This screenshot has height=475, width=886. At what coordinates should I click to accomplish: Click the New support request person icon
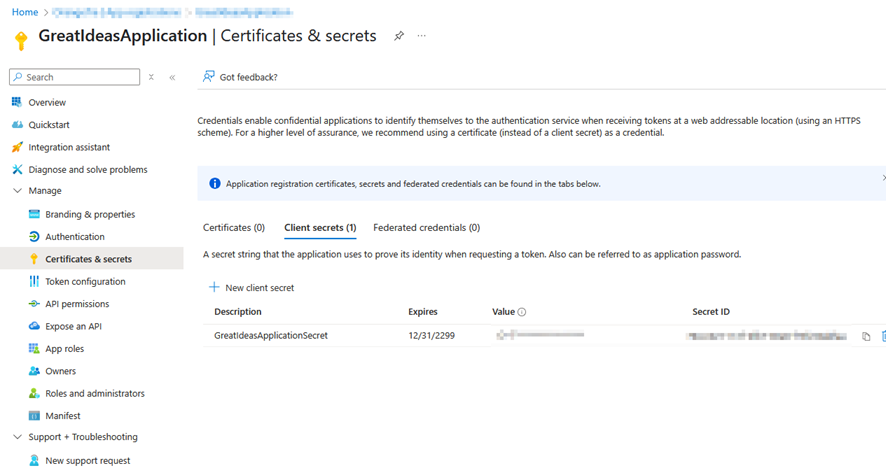click(34, 460)
